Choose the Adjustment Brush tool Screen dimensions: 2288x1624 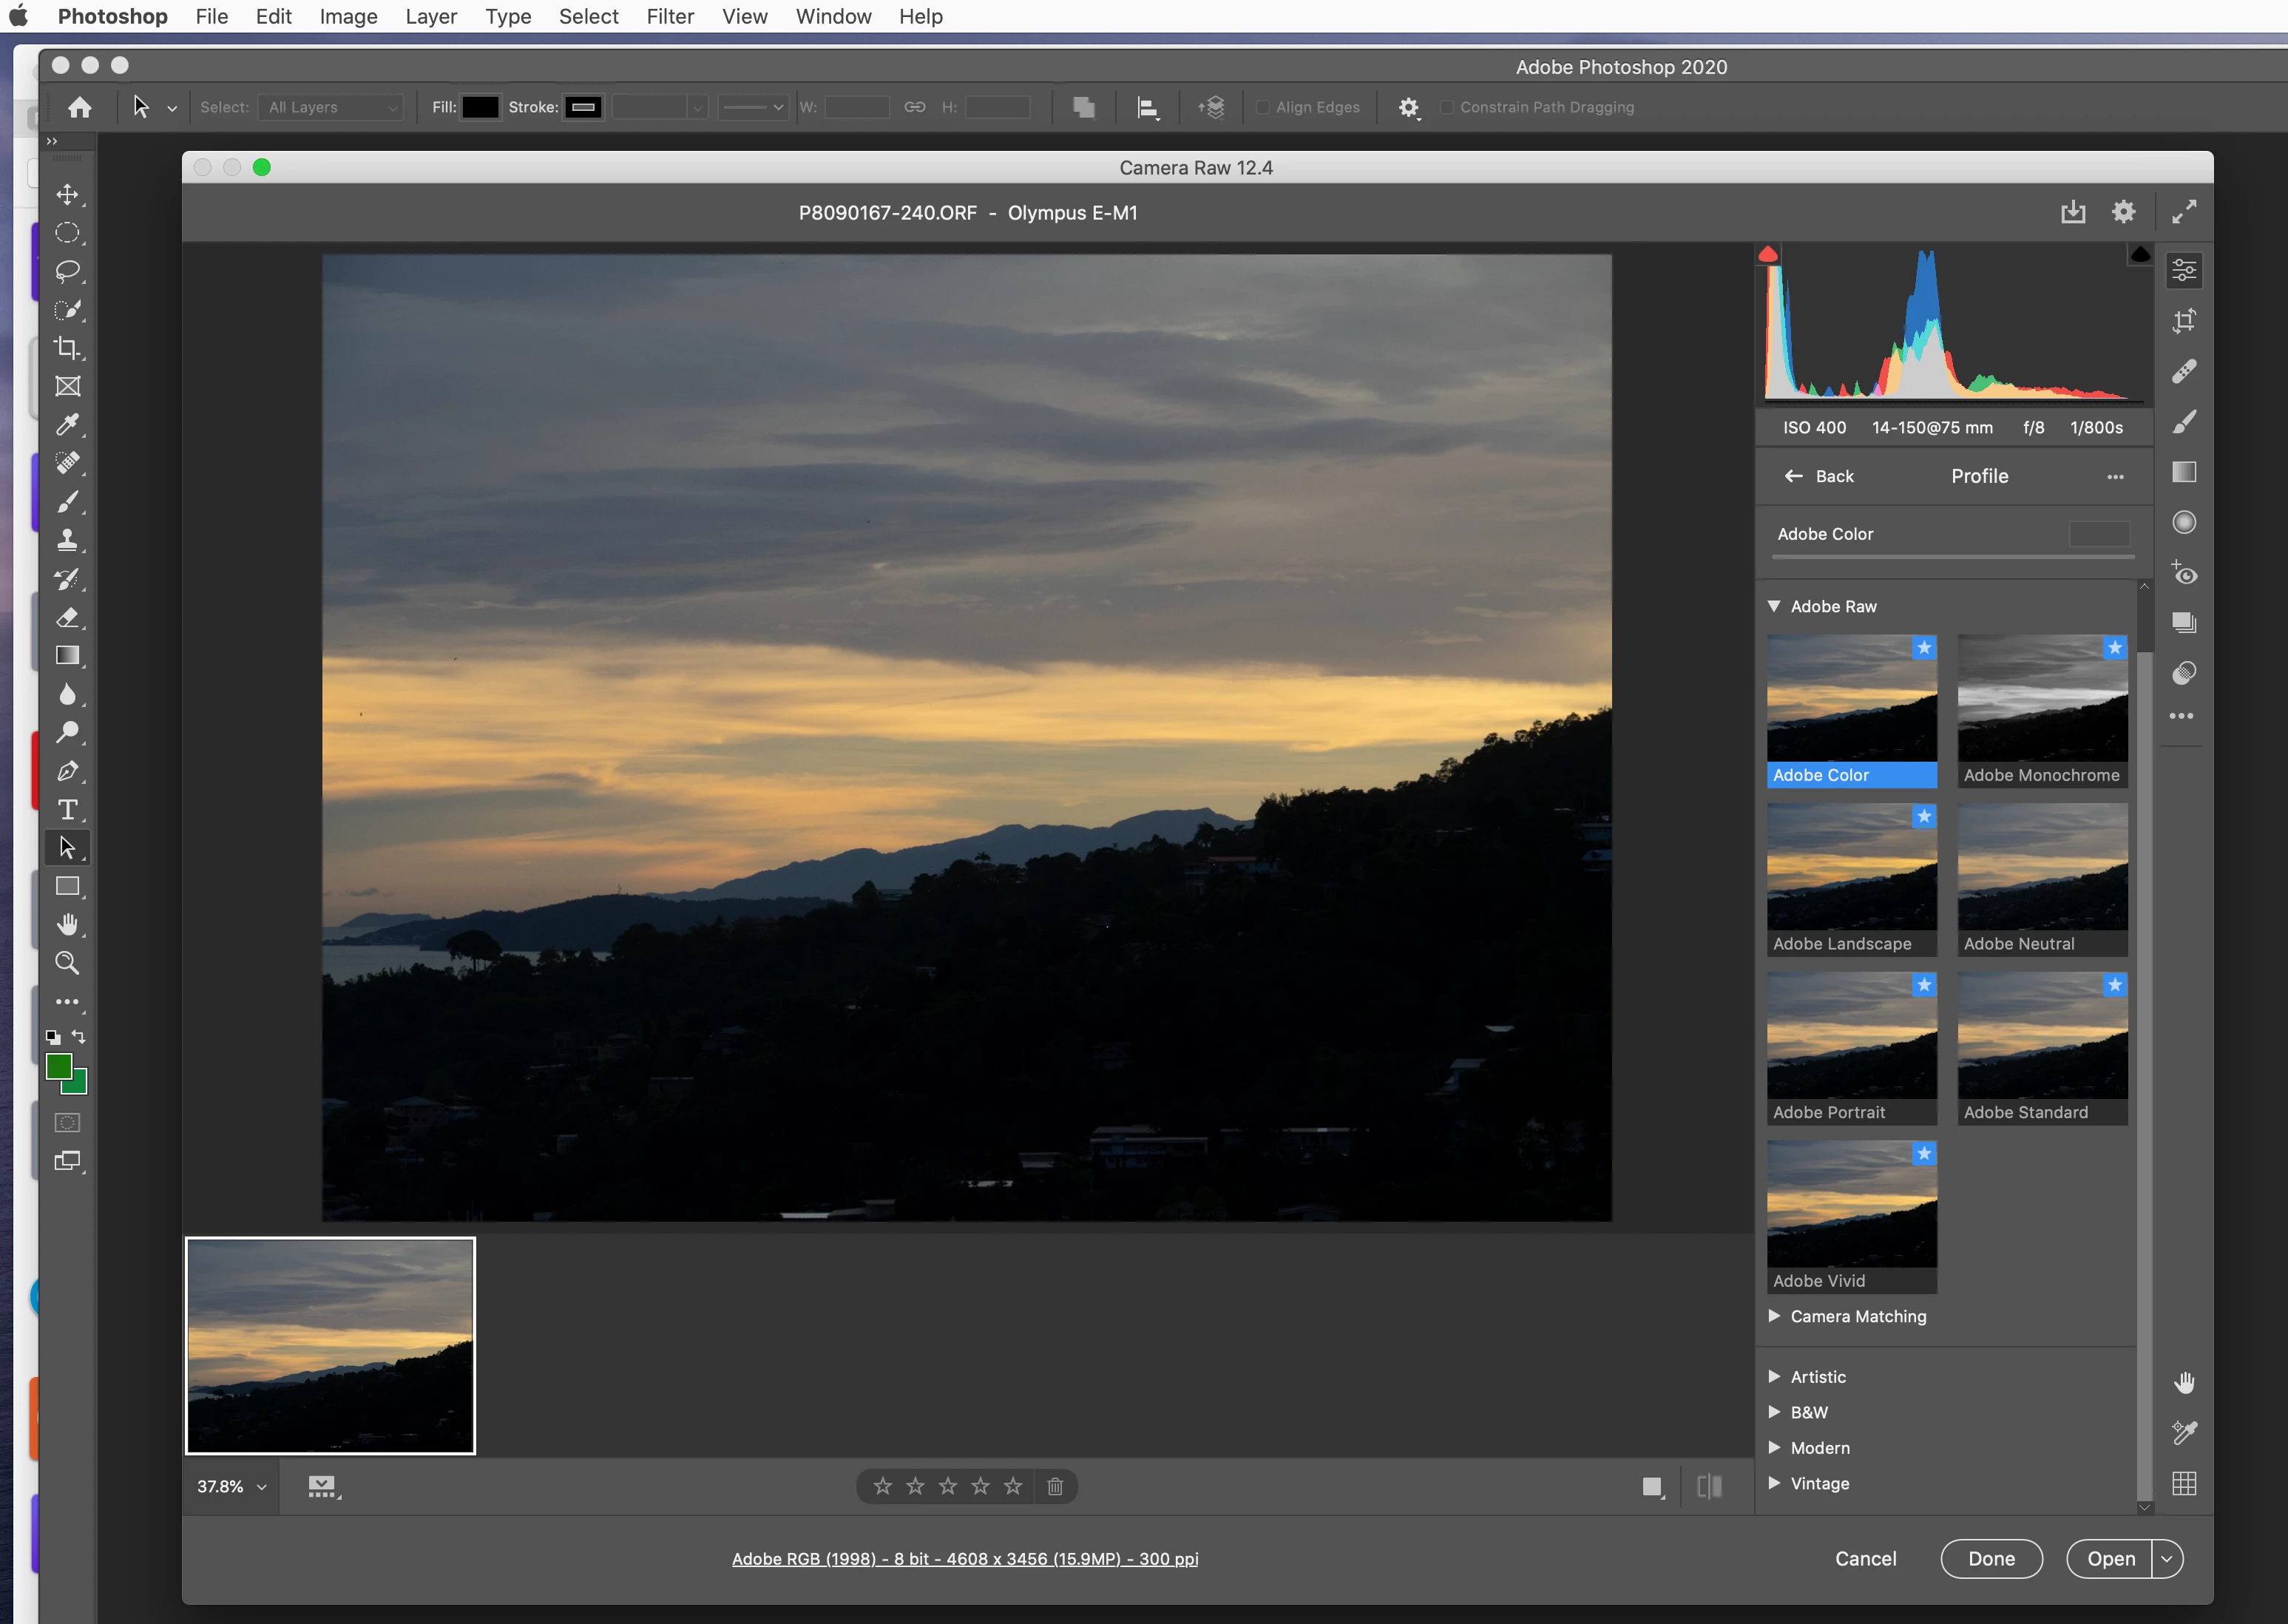click(2184, 422)
